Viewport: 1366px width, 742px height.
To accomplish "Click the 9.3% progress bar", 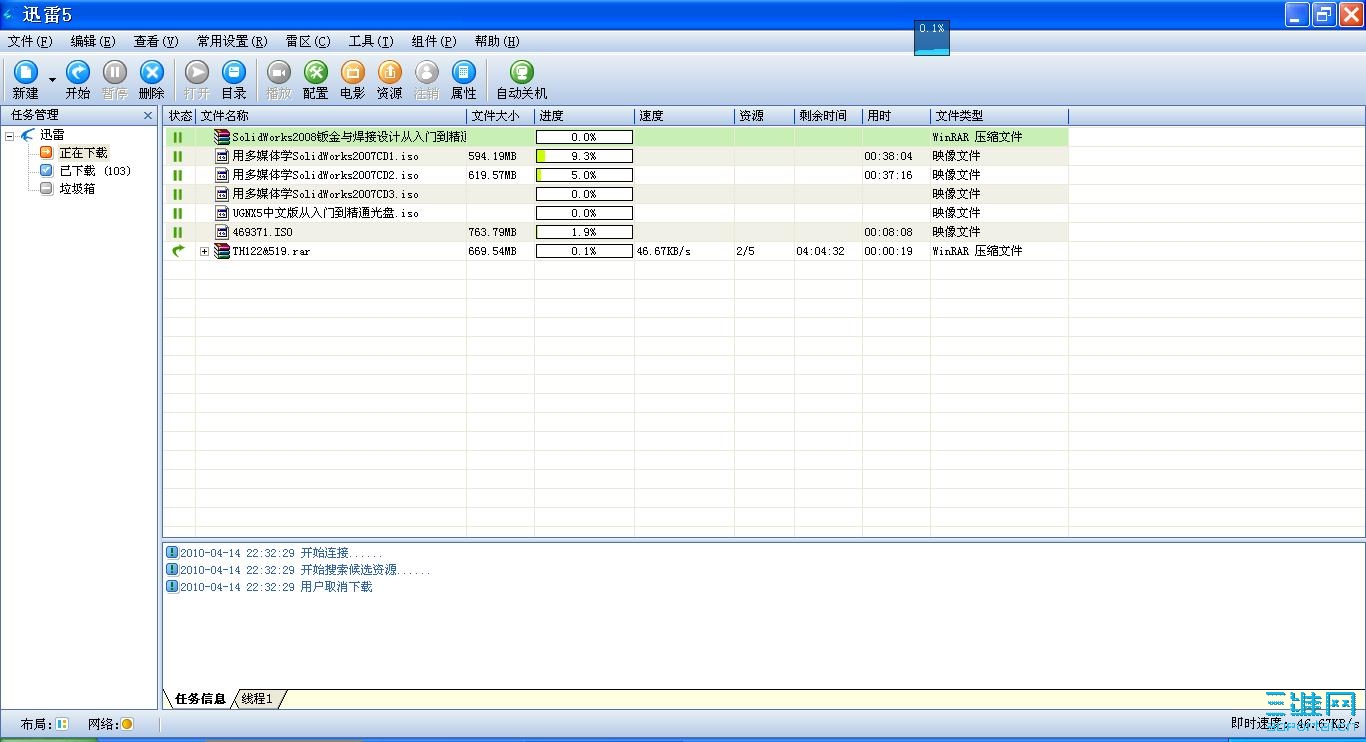I will tap(584, 156).
